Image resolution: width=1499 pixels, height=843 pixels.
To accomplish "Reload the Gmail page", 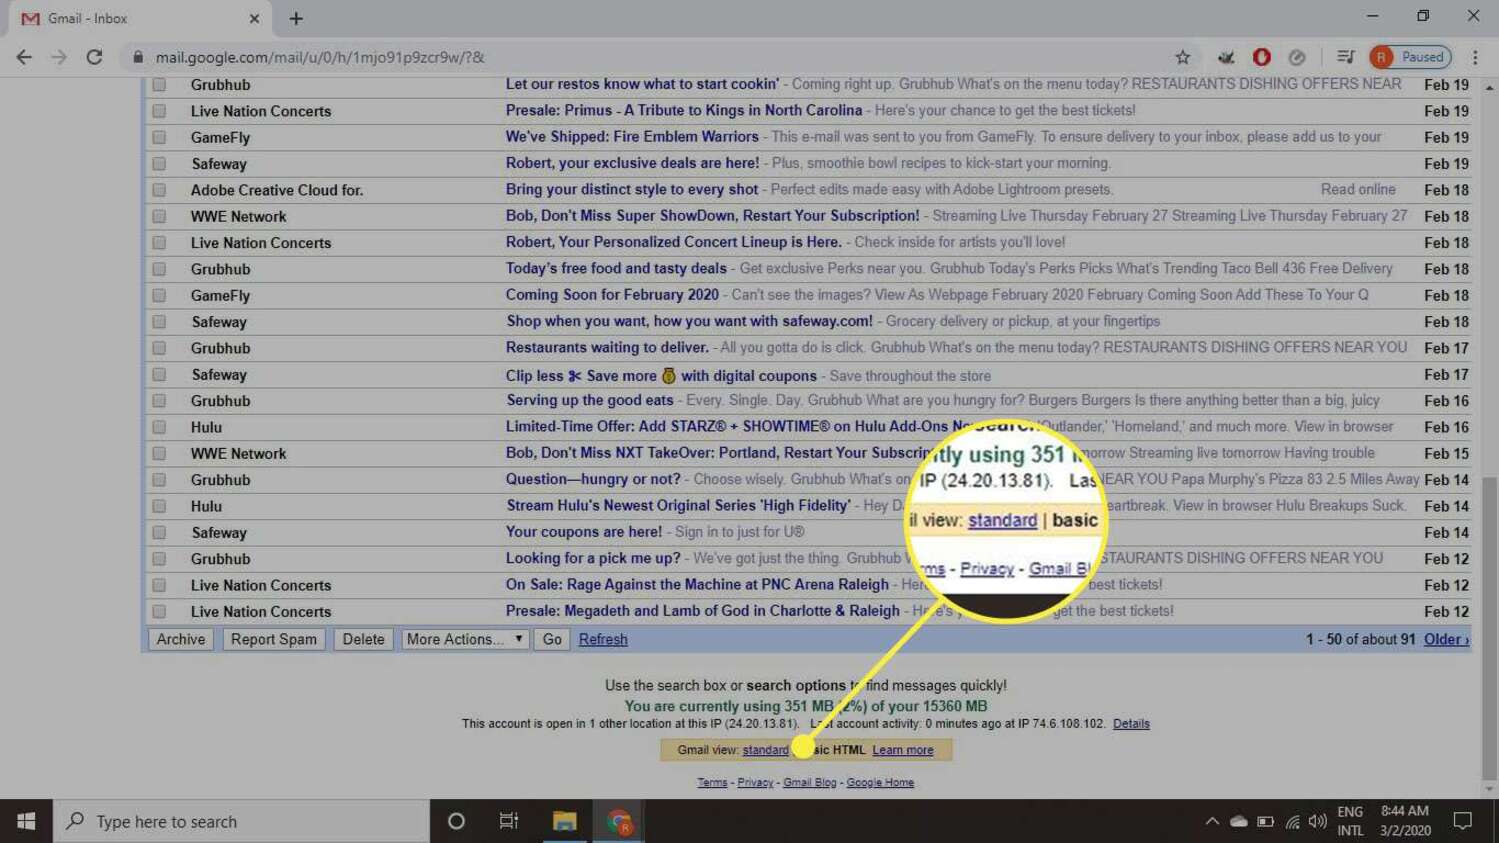I will coord(94,57).
